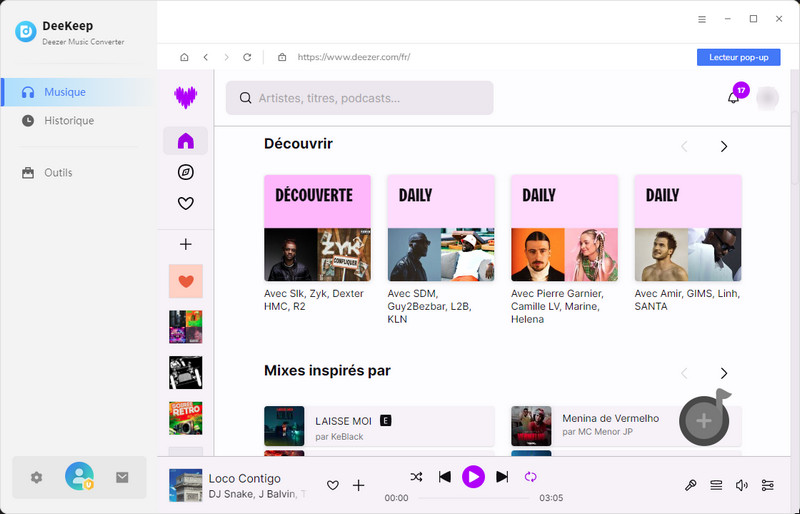
Task: Open the Soirée Retro playlist thumbnail
Action: [186, 418]
